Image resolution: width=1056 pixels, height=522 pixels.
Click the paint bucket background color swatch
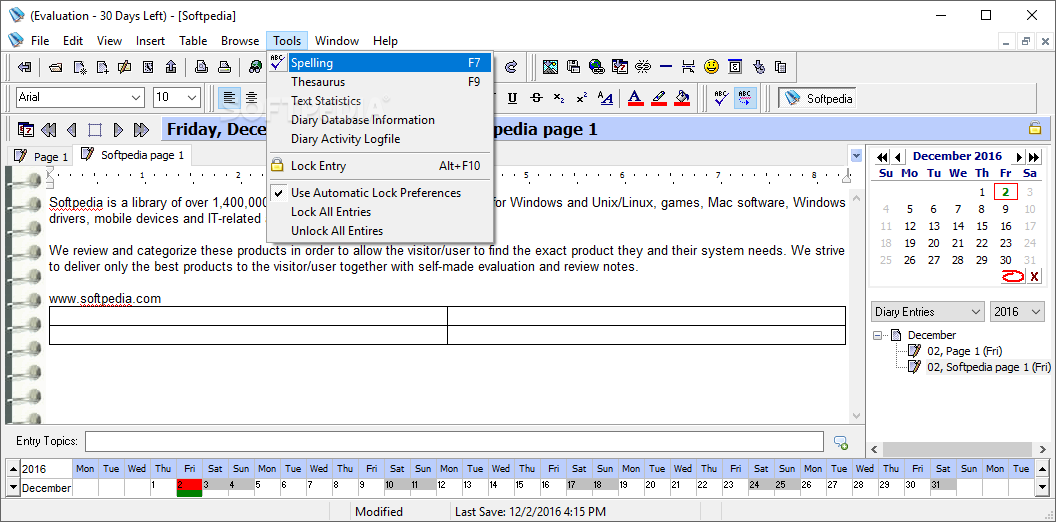(x=682, y=98)
